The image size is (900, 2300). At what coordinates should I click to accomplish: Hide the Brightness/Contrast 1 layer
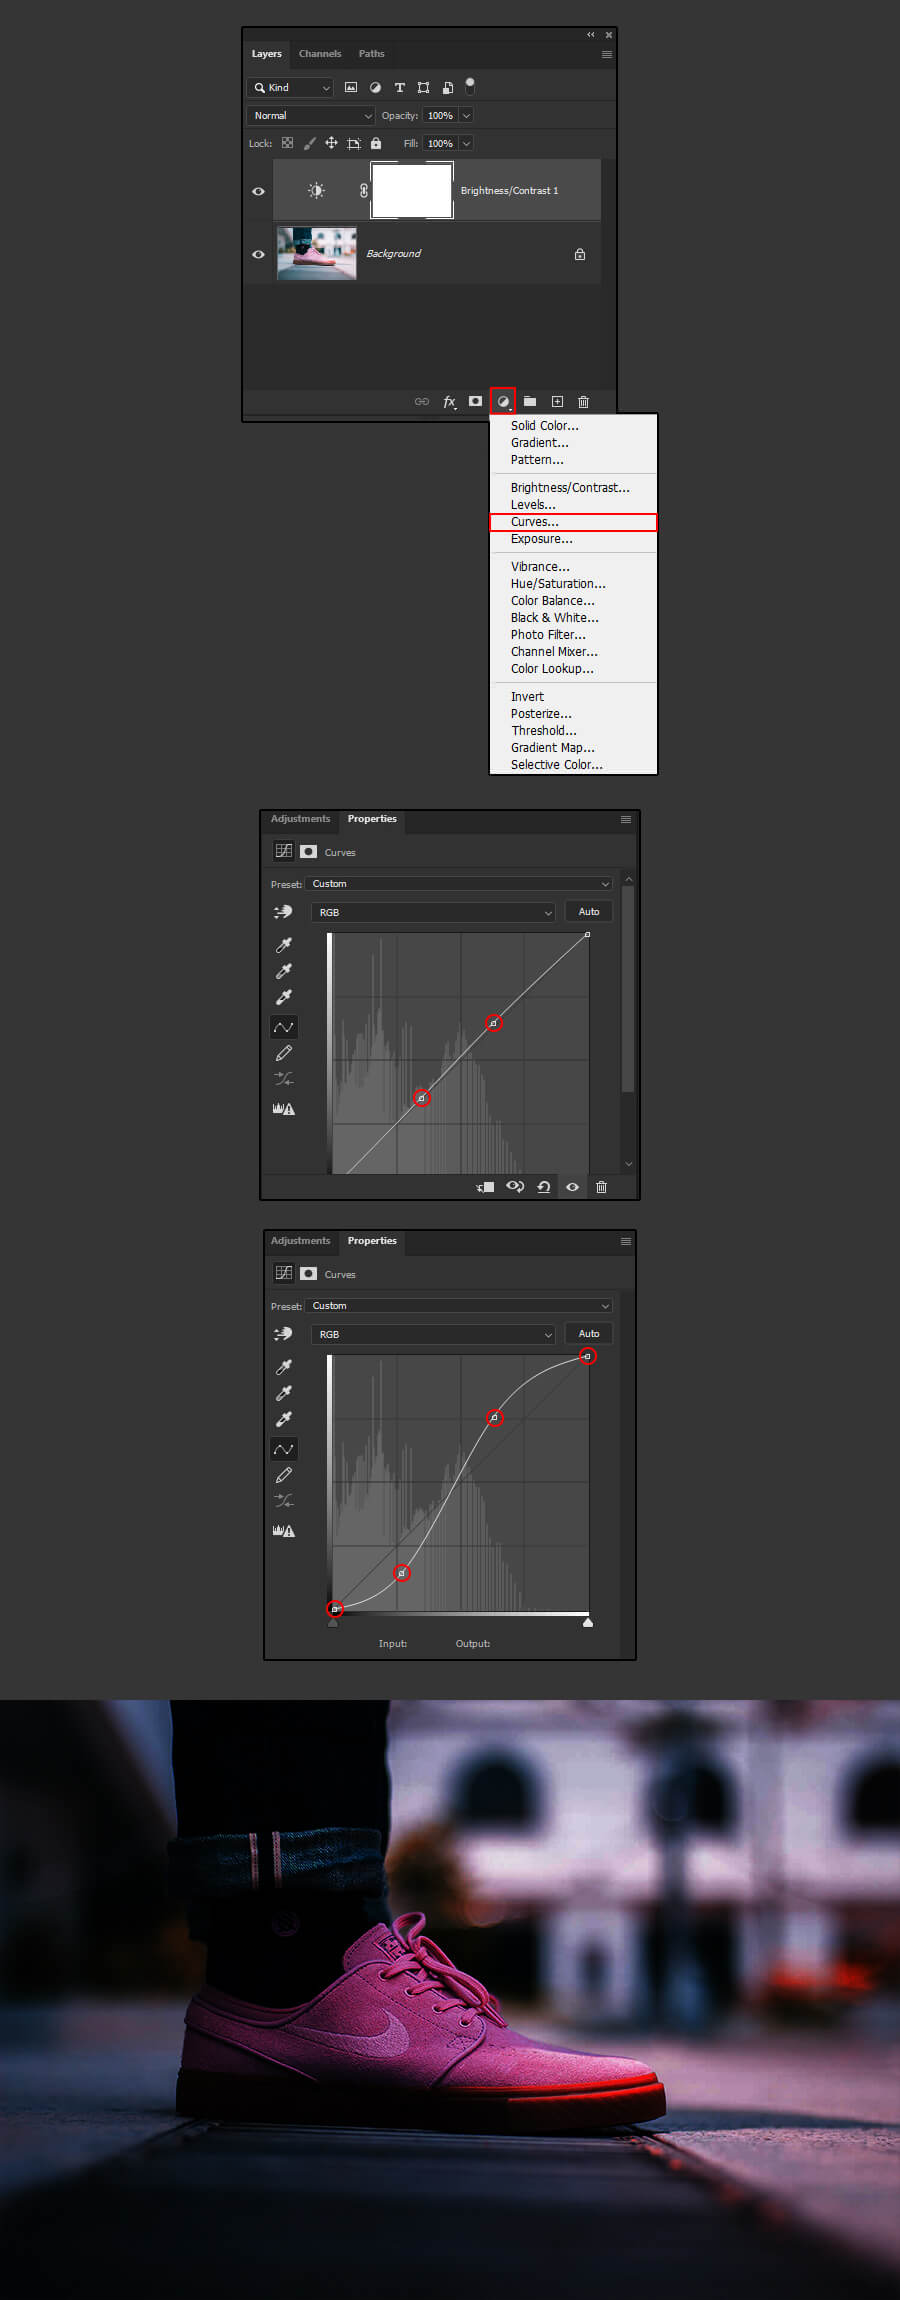click(258, 191)
